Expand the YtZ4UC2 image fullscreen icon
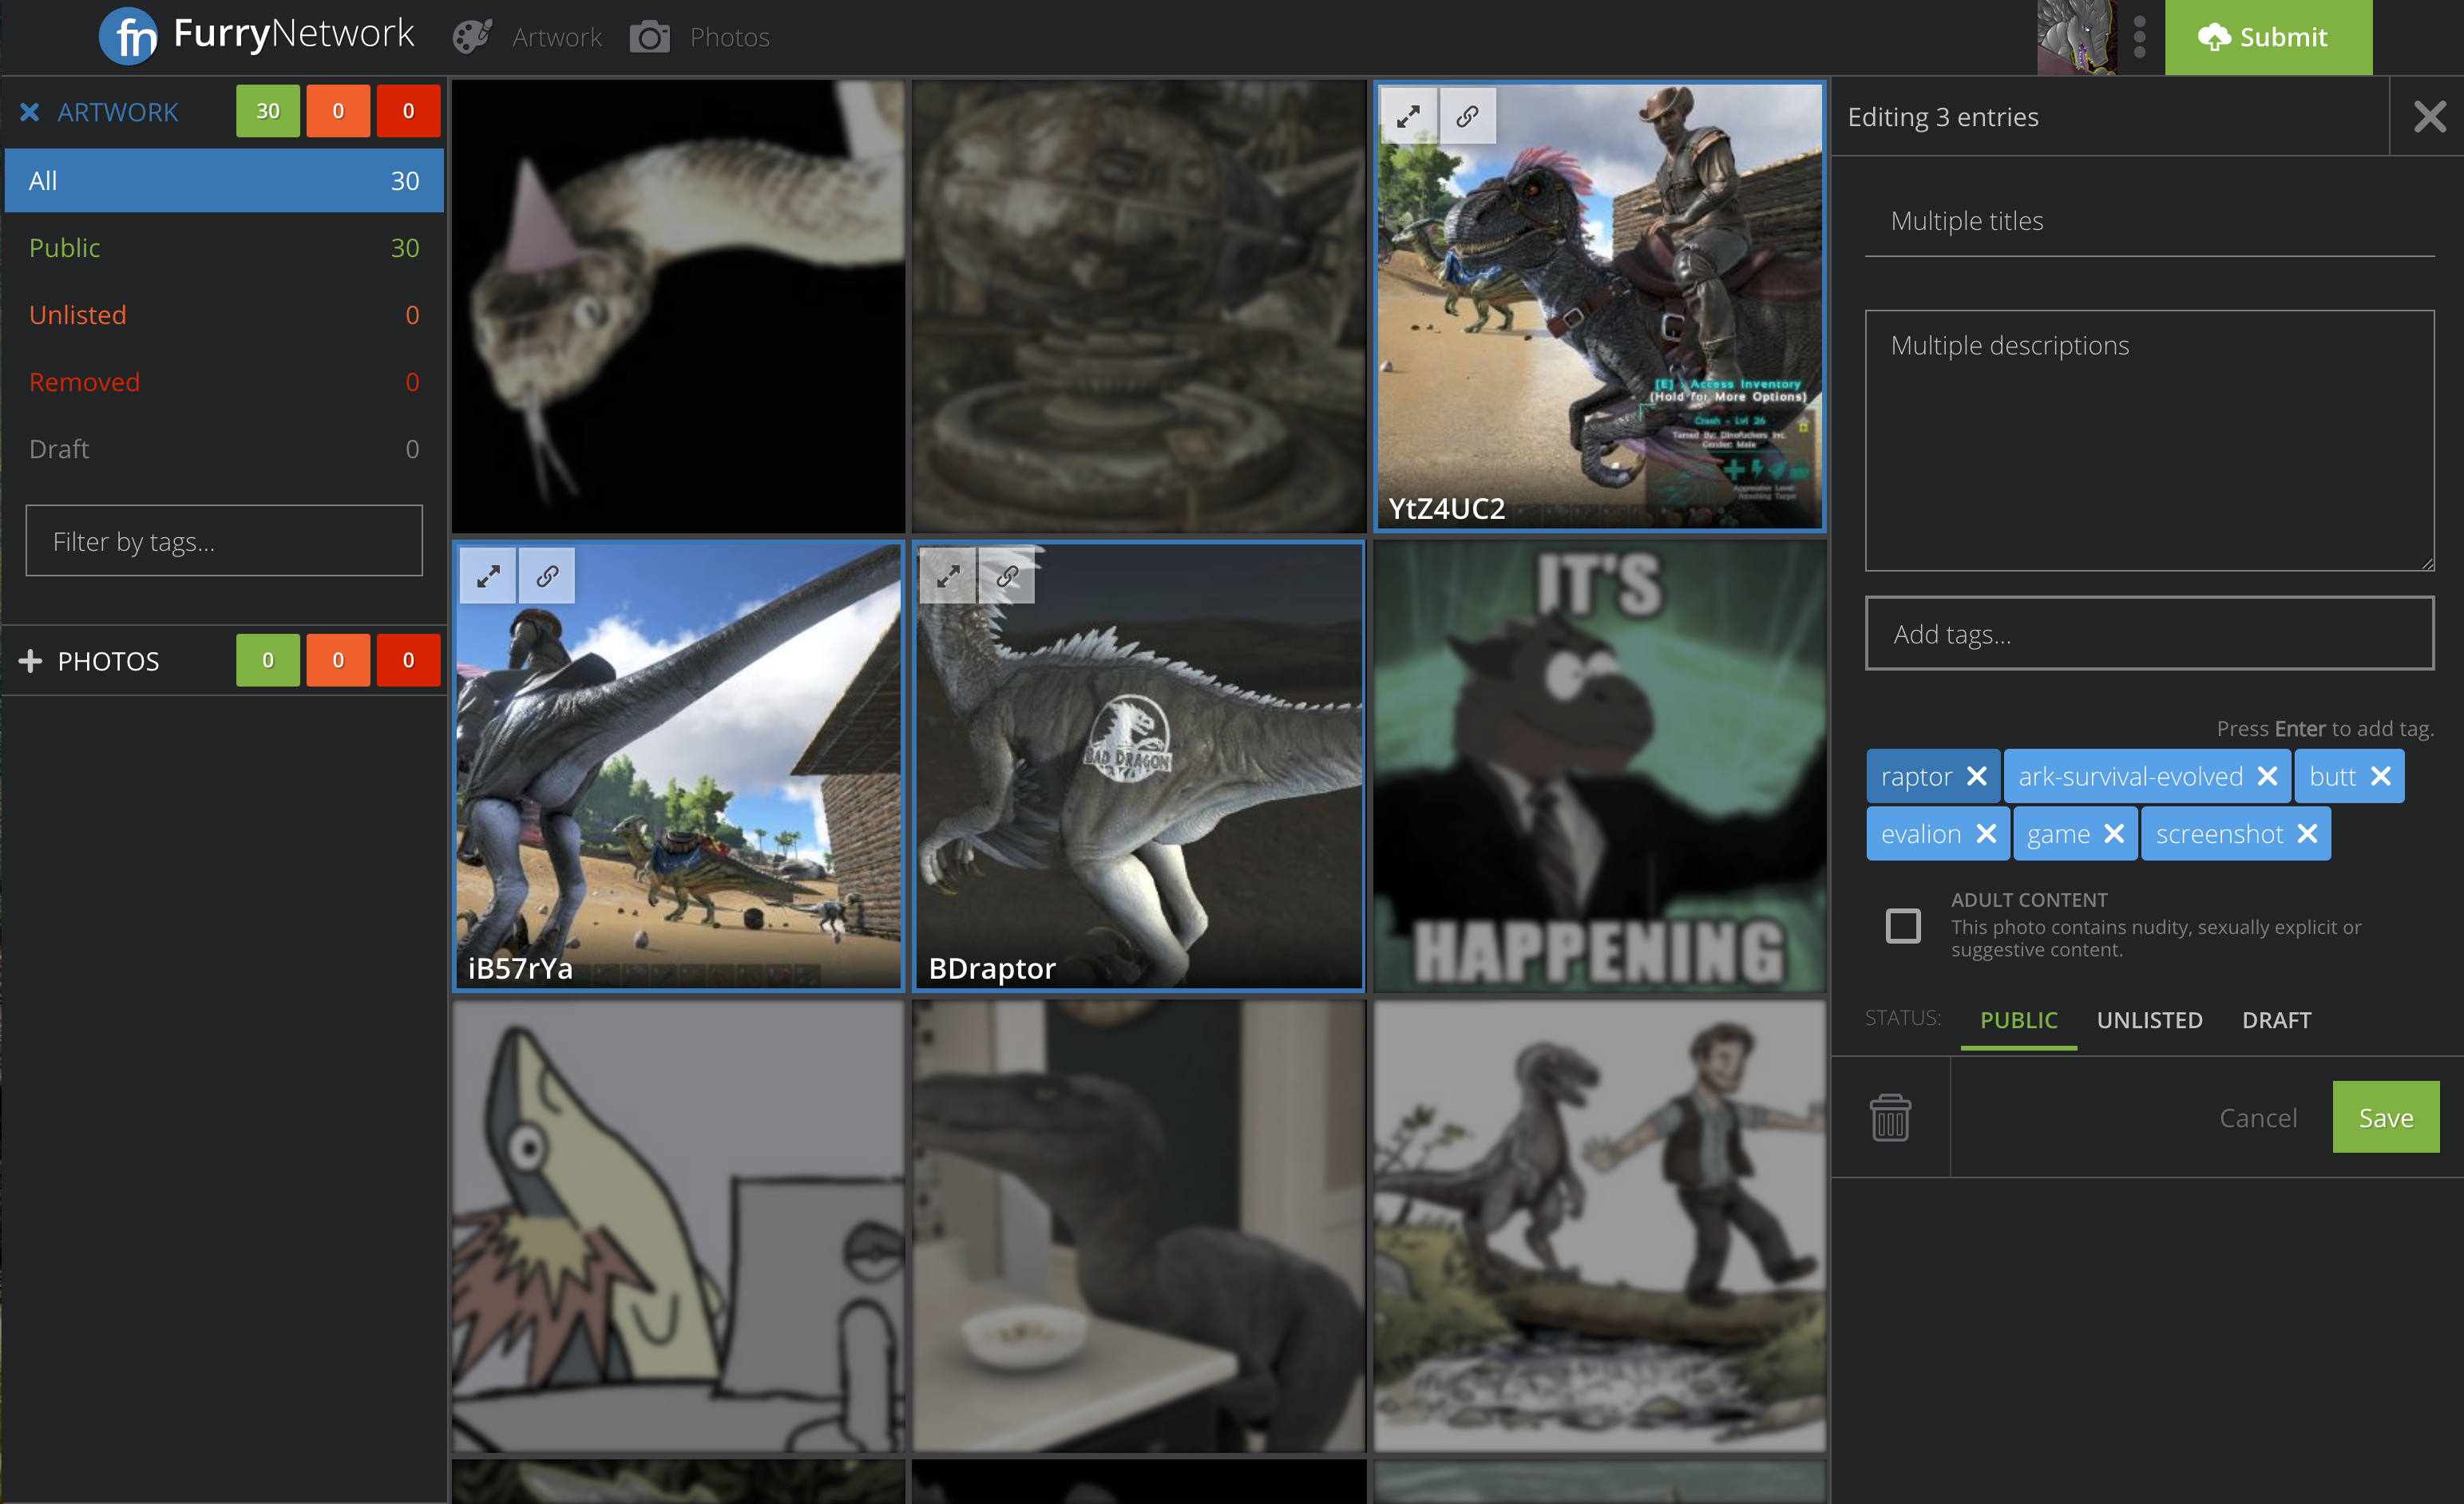2464x1504 pixels. [x=1408, y=116]
